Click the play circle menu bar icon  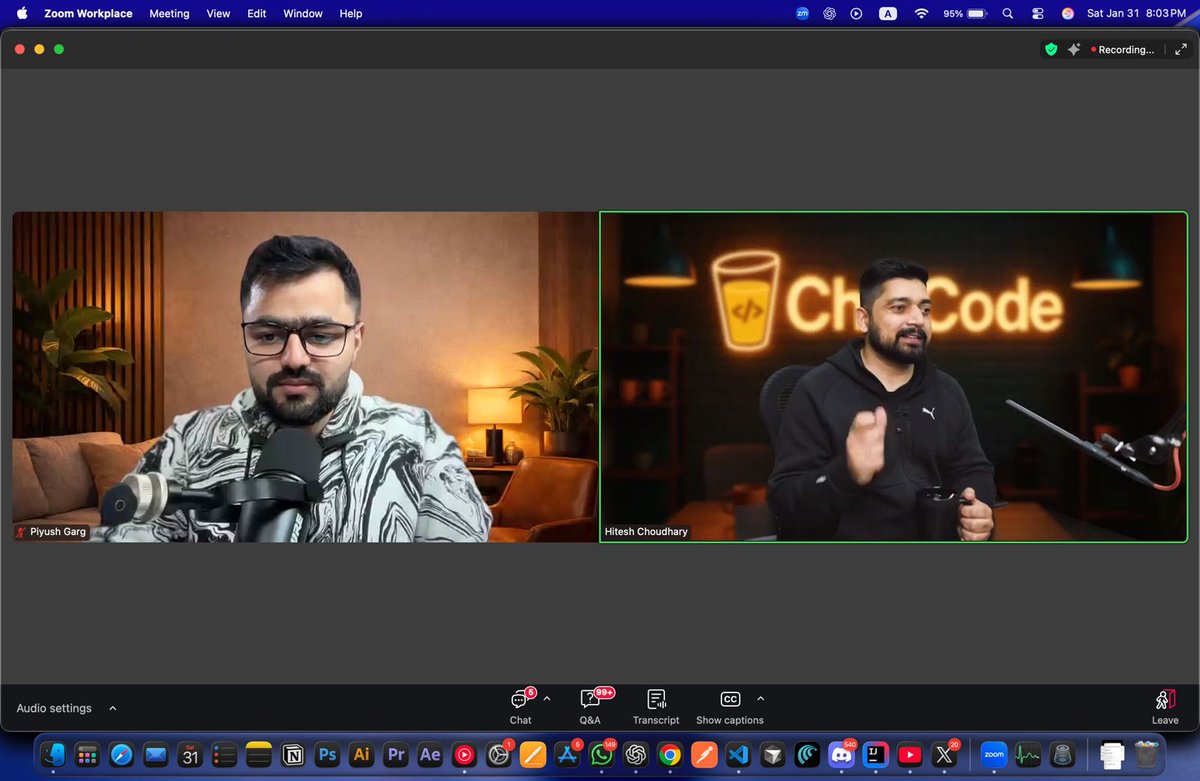[x=857, y=13]
